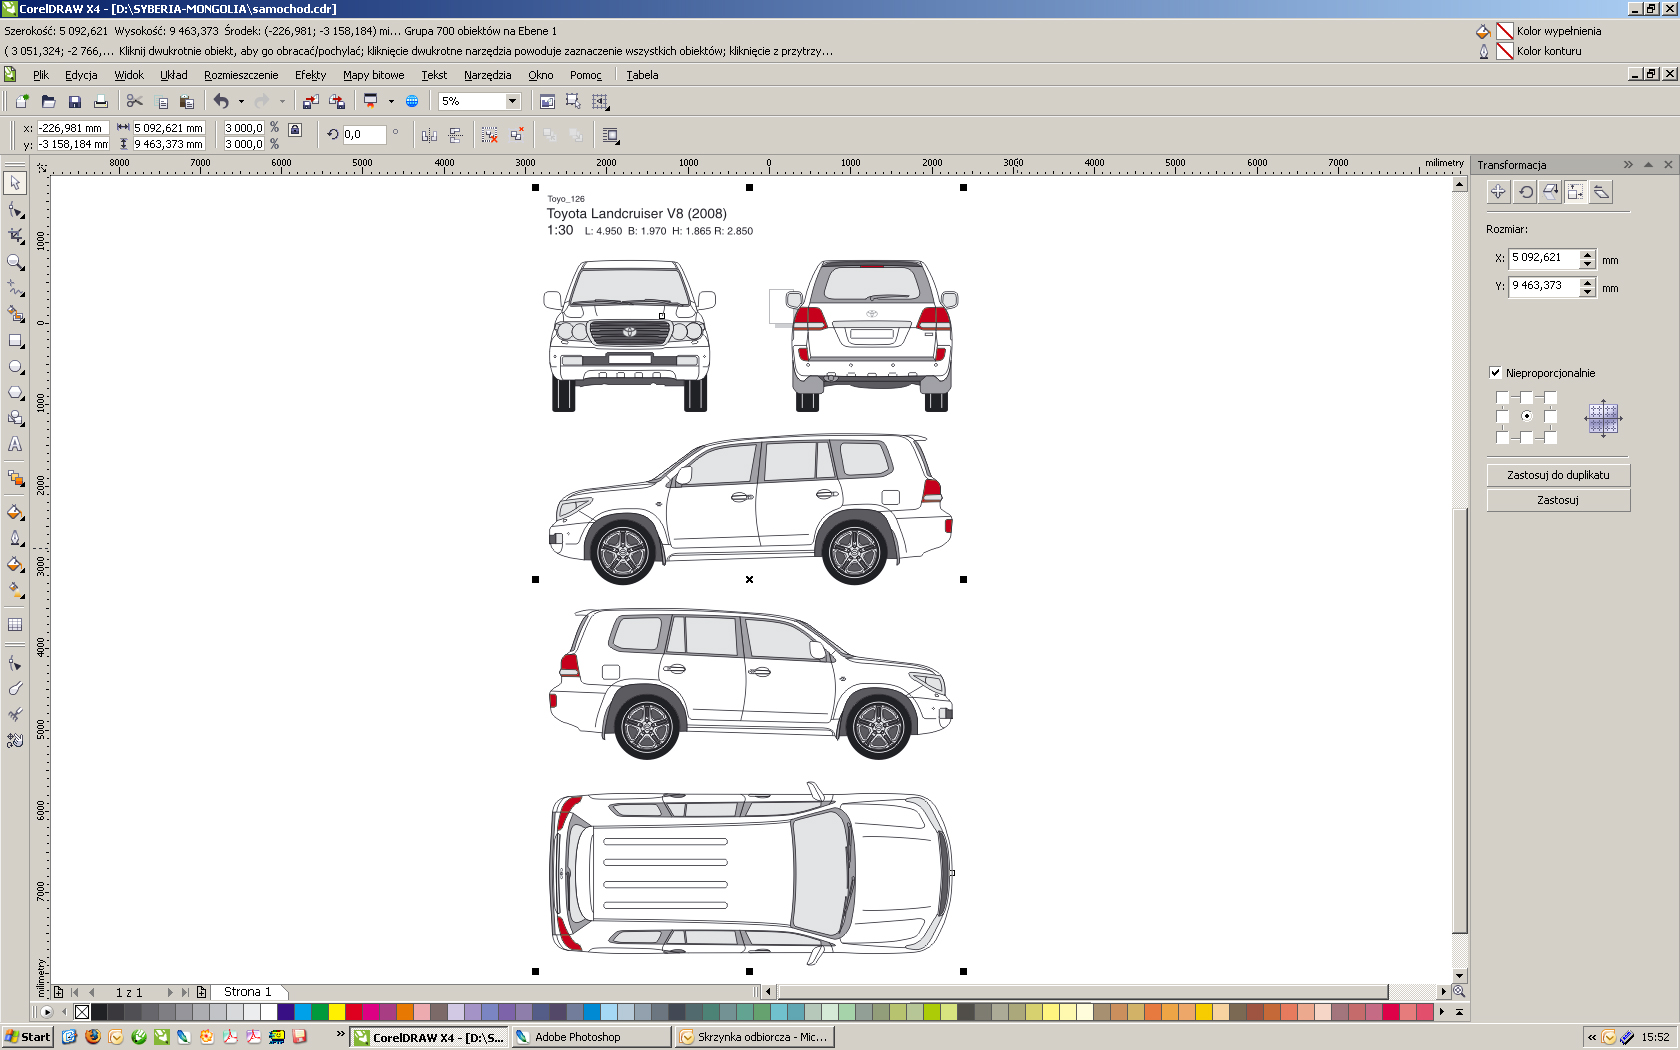This screenshot has height=1050, width=1680.
Task: Select the Ellipse tool
Action: pyautogui.click(x=15, y=367)
